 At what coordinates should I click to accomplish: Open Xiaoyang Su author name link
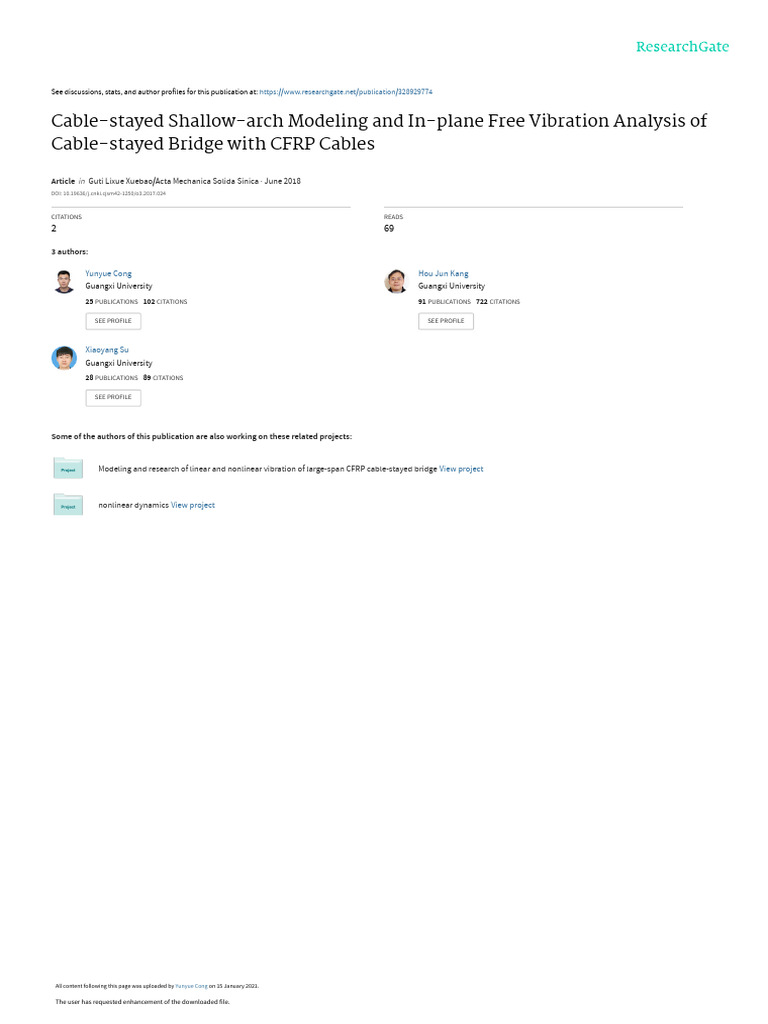click(107, 350)
